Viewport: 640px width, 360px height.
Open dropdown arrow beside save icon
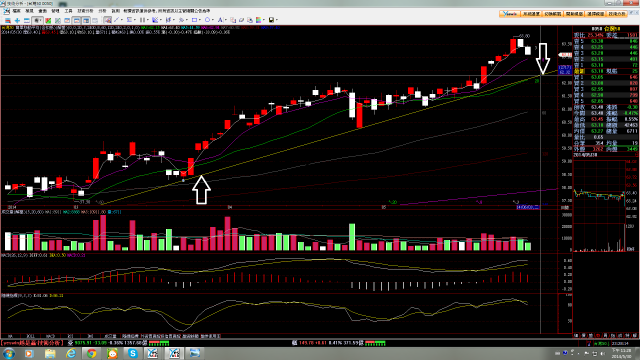tap(277, 20)
